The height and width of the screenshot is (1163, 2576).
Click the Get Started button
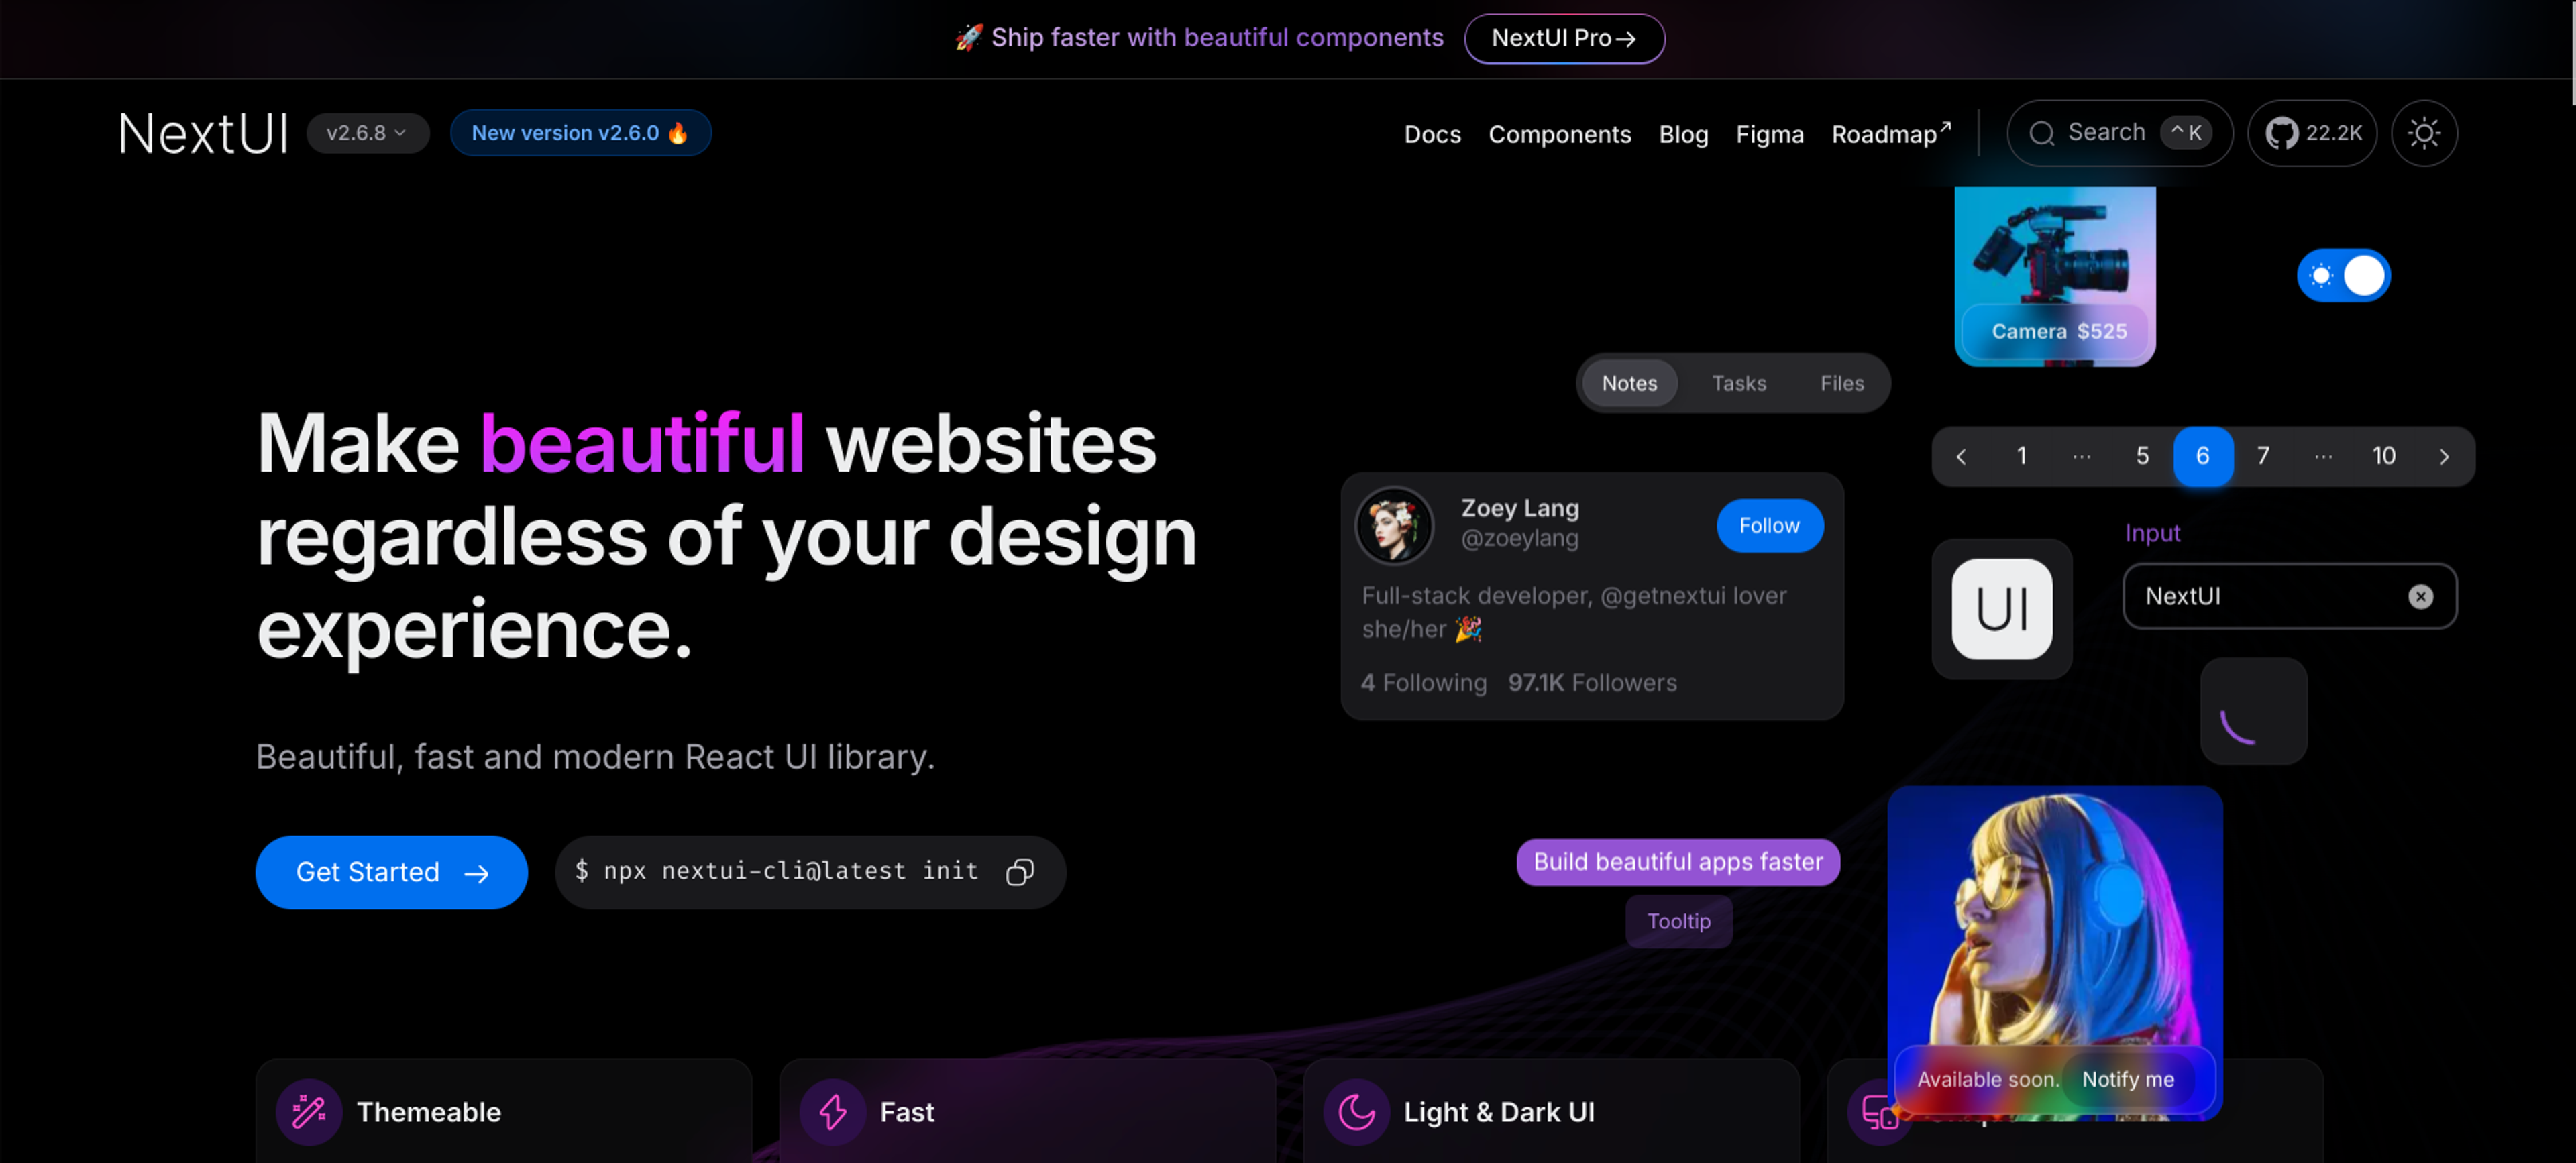391,871
